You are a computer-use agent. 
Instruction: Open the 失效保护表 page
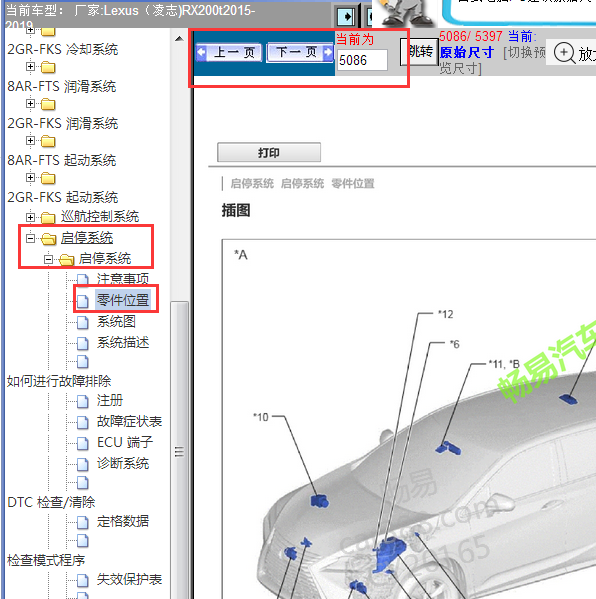point(129,579)
